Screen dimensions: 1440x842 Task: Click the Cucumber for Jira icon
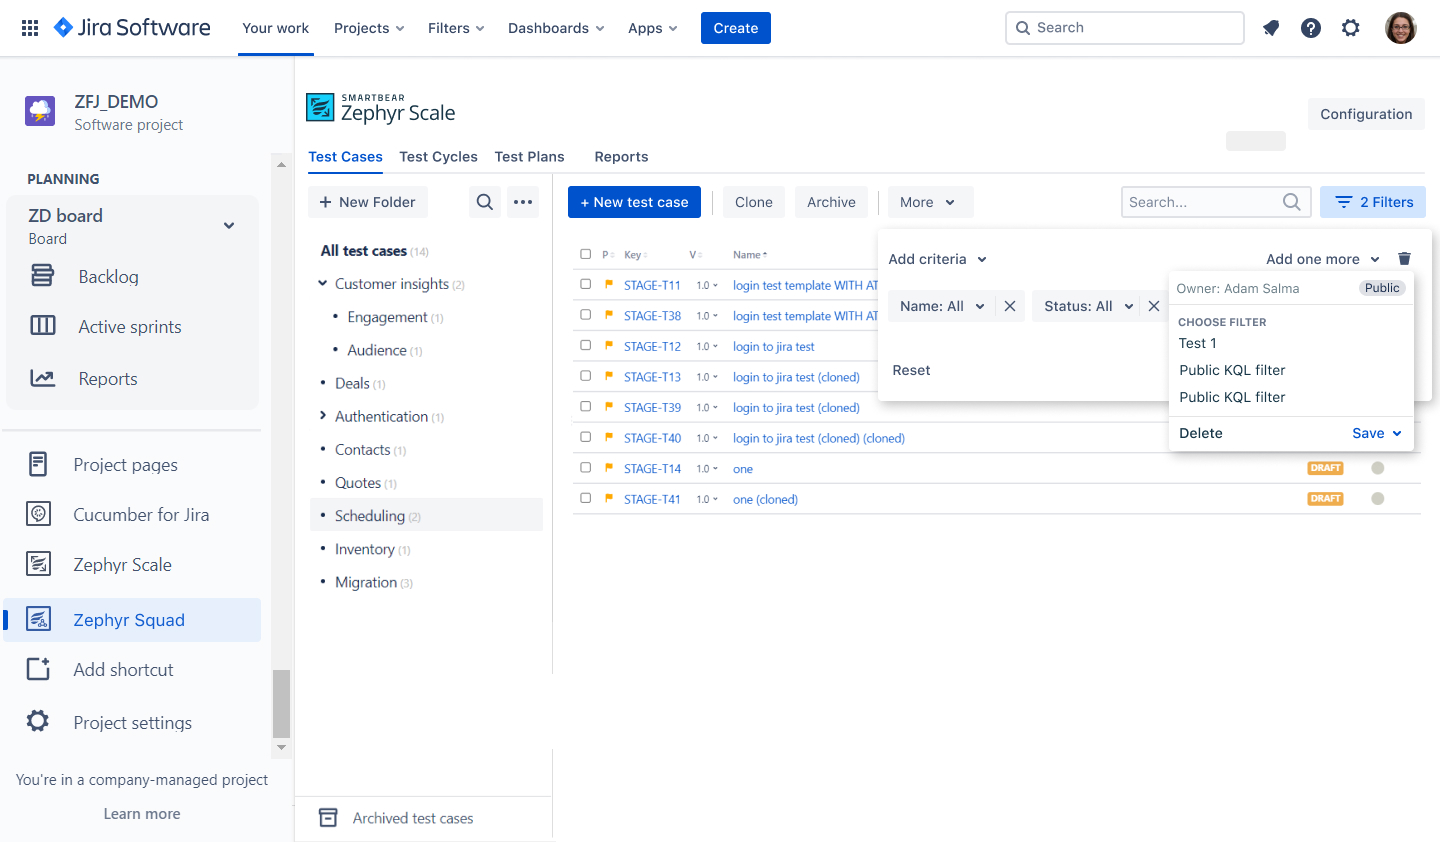click(38, 514)
